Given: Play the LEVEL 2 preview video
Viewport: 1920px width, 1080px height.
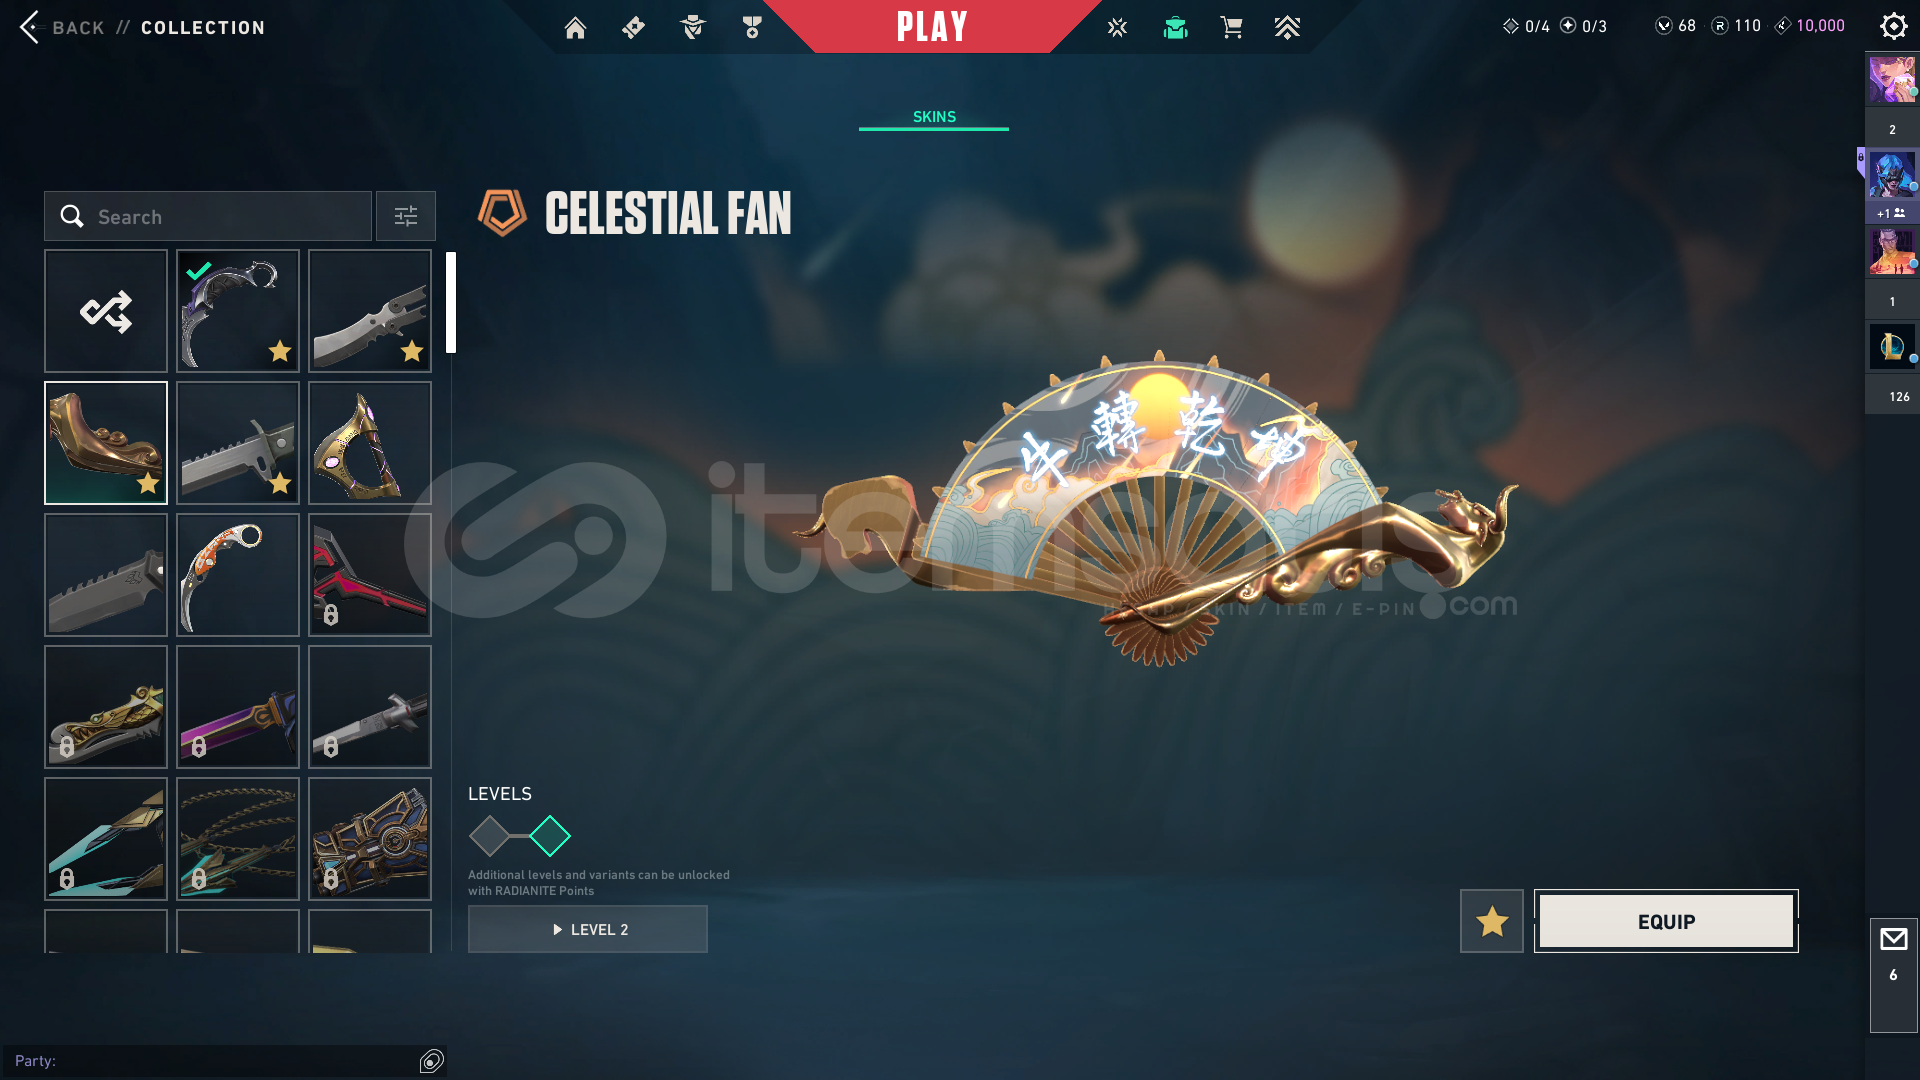Looking at the screenshot, I should [588, 929].
